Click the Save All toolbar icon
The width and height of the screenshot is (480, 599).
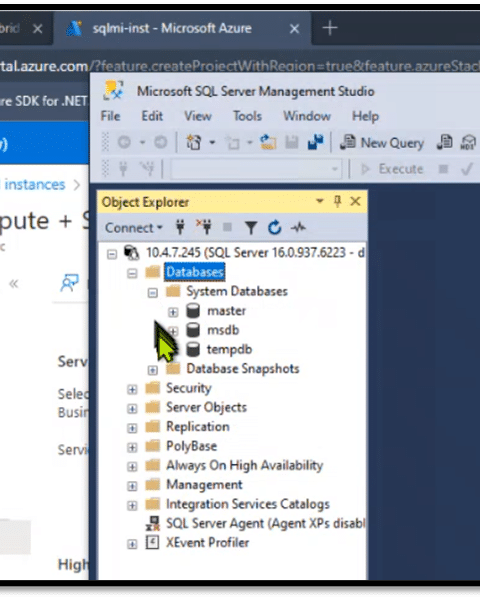(x=316, y=142)
